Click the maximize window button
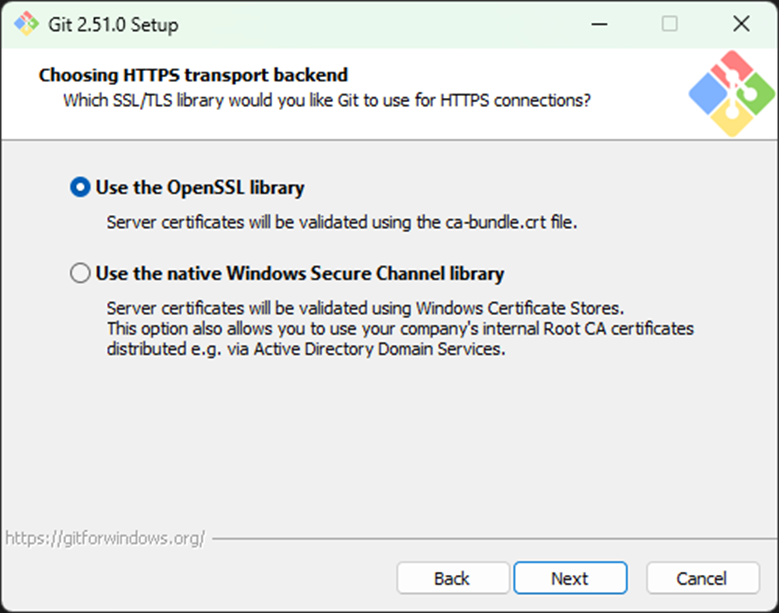The image size is (779, 613). pos(669,24)
